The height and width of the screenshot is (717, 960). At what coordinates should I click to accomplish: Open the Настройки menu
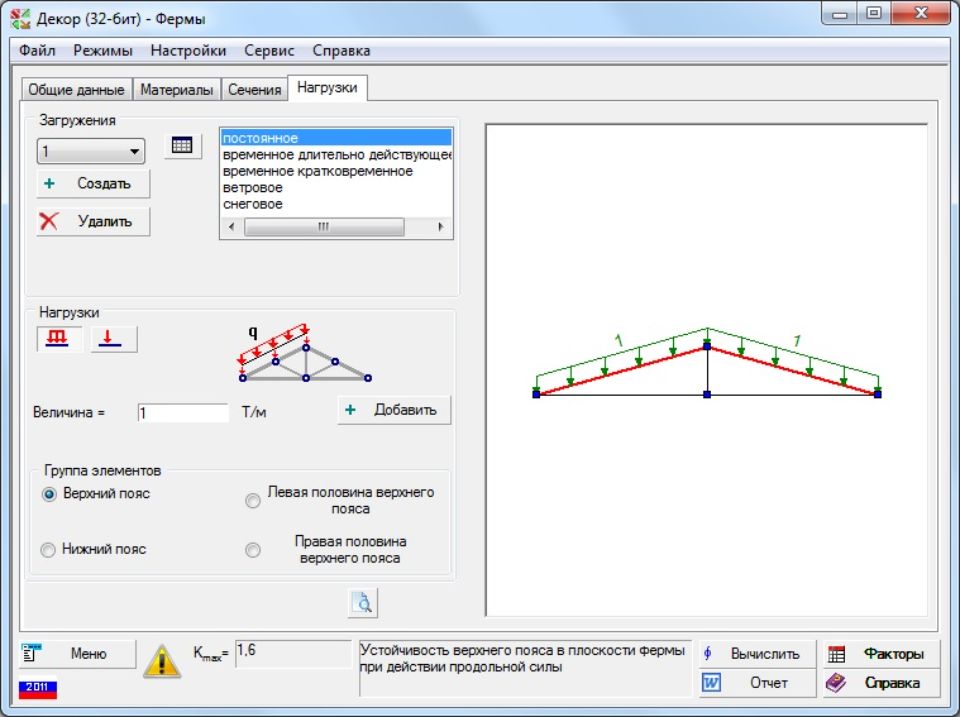click(188, 50)
